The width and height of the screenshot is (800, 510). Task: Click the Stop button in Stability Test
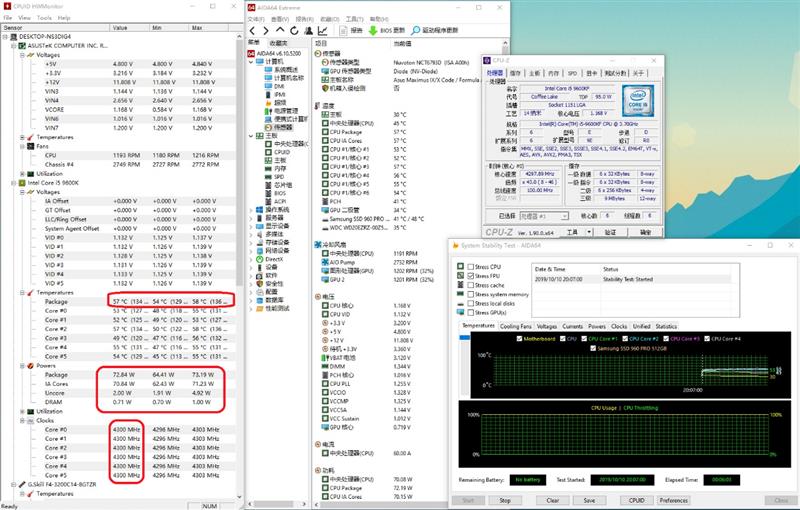coord(505,500)
